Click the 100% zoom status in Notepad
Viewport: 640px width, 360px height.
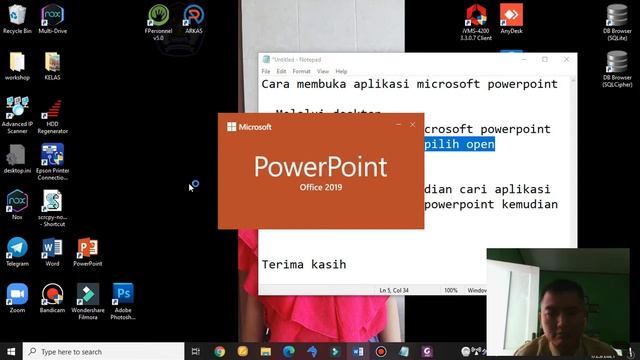(451, 290)
